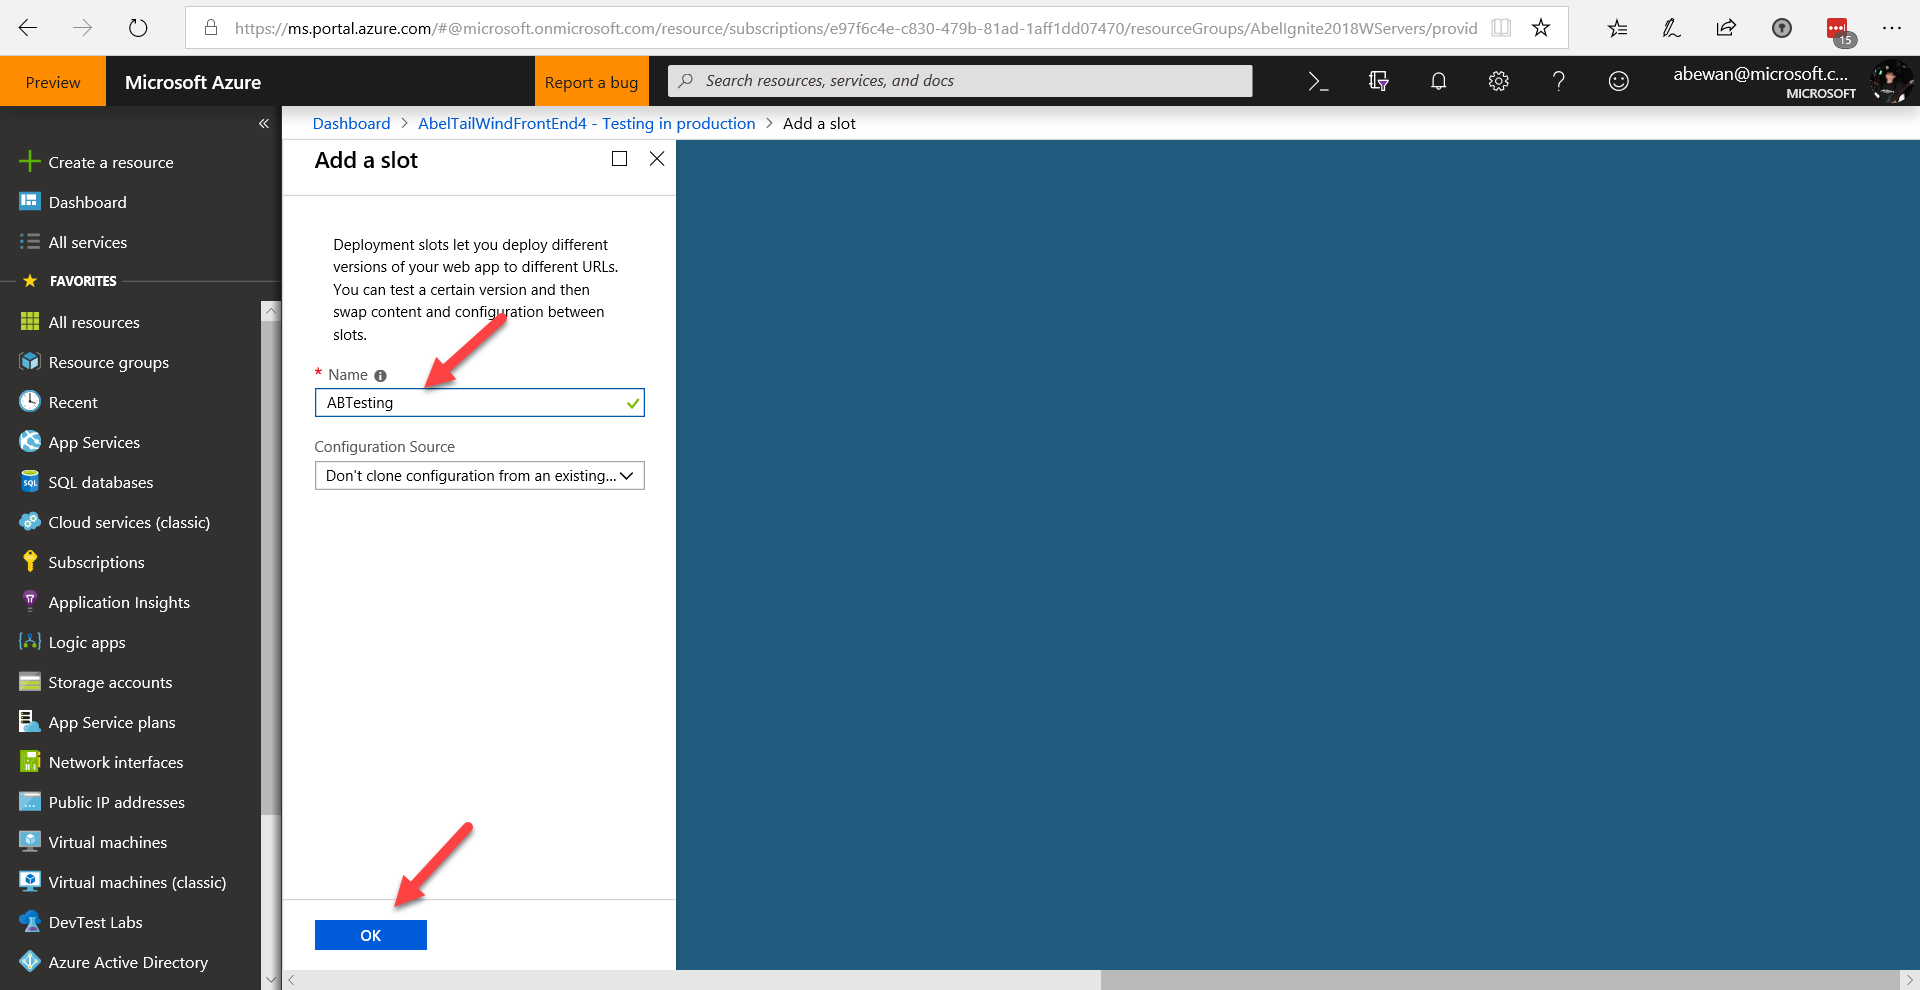Click the SQL databases icon
The height and width of the screenshot is (990, 1920).
tap(30, 482)
